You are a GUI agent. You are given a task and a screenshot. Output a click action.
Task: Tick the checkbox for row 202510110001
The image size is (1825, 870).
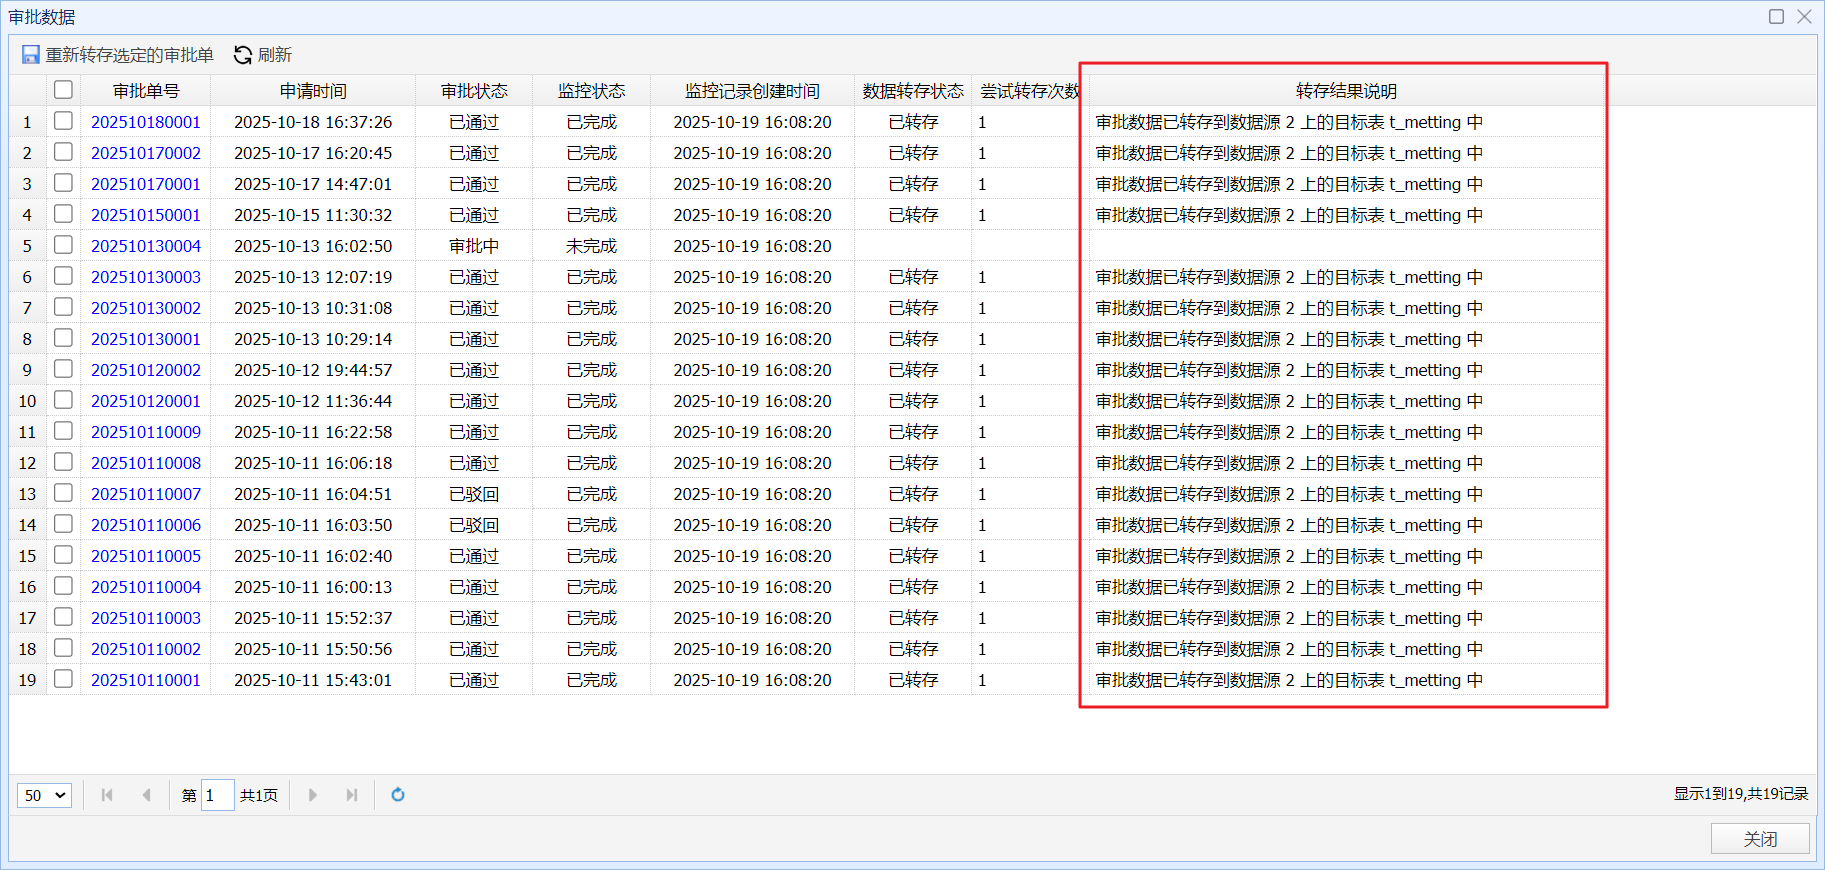tap(63, 679)
